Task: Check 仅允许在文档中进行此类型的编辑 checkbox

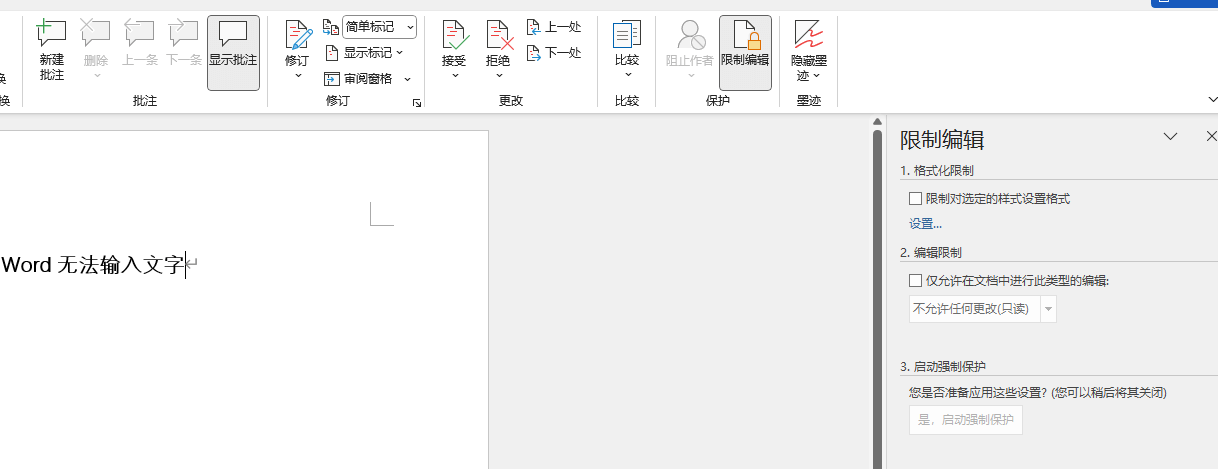Action: coord(915,281)
